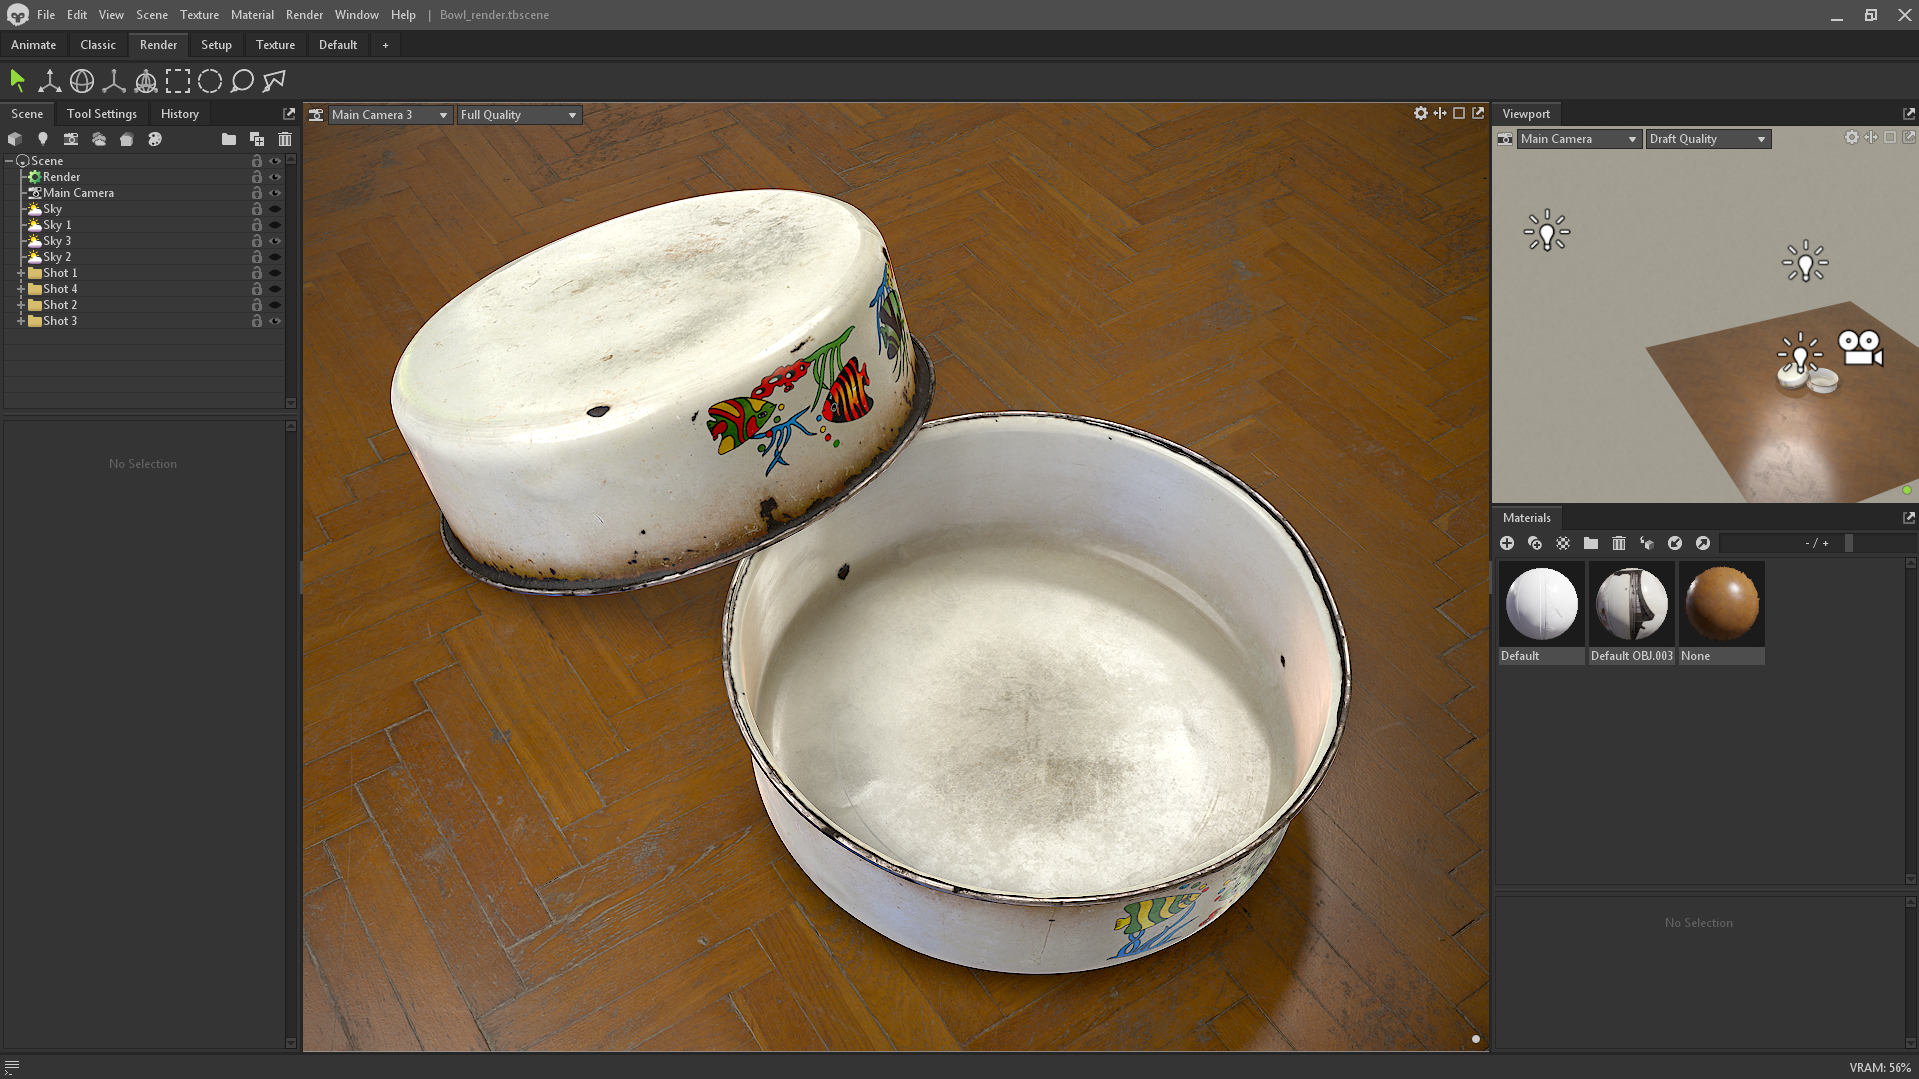Create new material with plus icon
1919x1079 pixels.
(x=1507, y=543)
